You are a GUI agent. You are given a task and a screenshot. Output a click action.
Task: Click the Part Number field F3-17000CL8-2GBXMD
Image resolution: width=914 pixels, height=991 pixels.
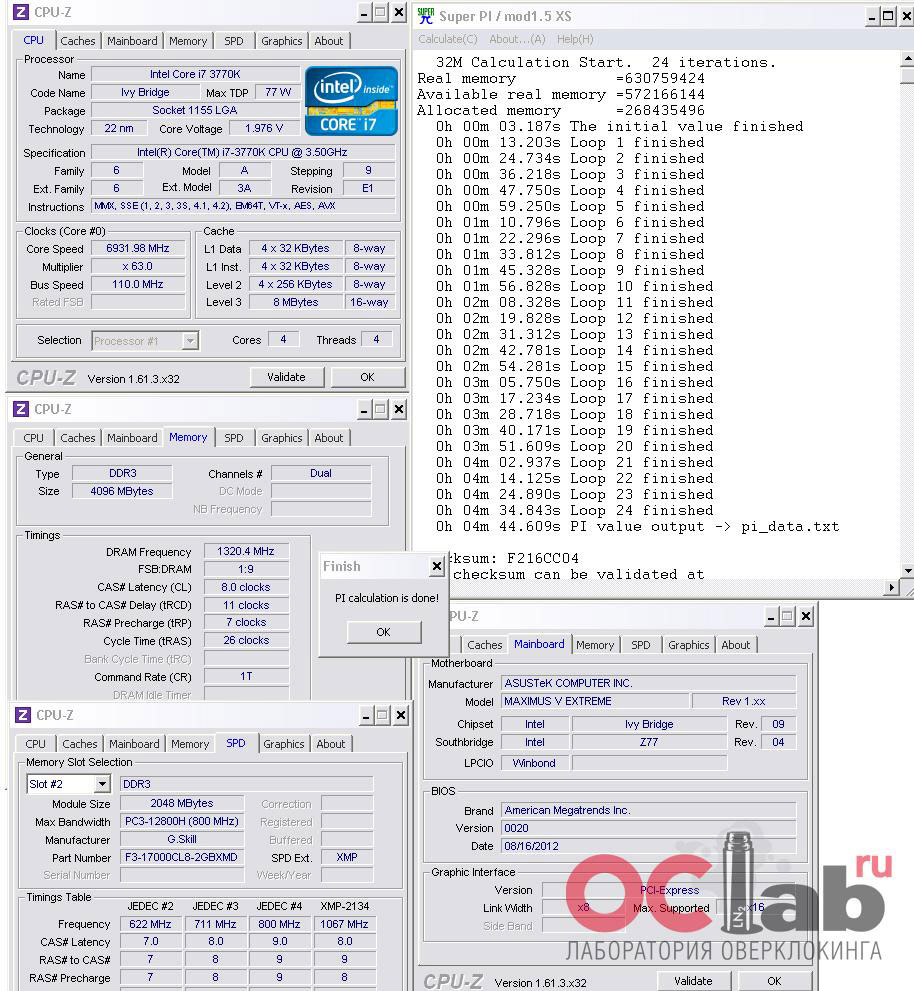tap(181, 858)
